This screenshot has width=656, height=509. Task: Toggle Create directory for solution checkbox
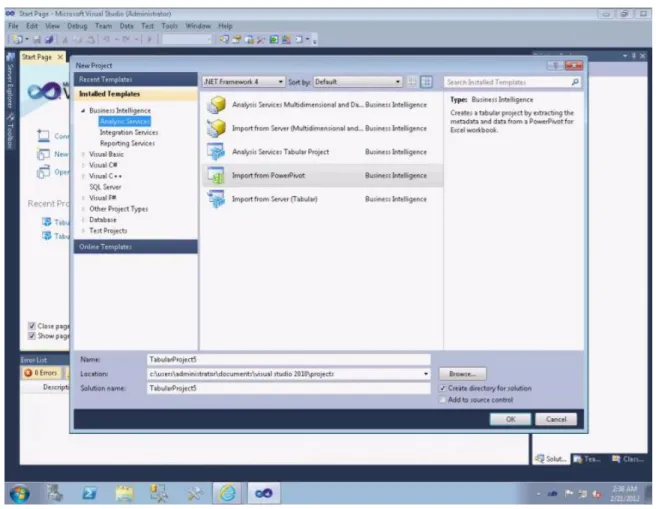point(443,388)
